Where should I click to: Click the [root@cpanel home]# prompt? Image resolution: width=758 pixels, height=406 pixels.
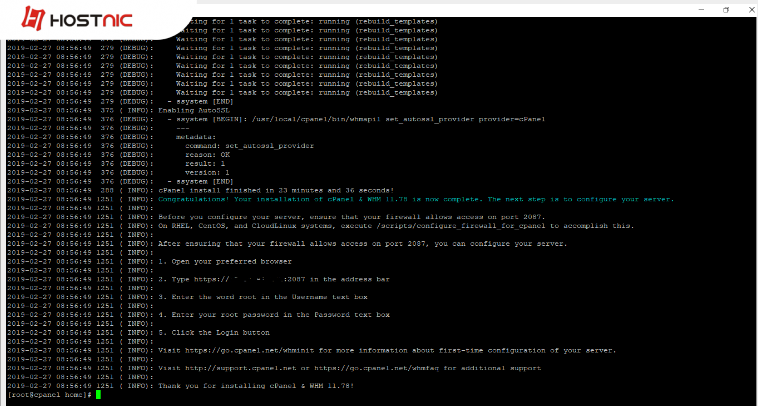click(50, 395)
